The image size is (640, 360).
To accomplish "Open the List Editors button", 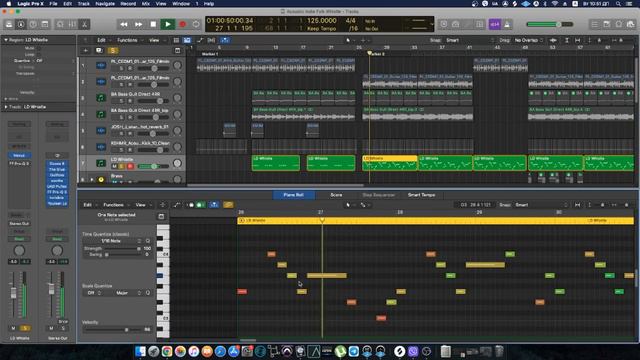I will pos(595,24).
